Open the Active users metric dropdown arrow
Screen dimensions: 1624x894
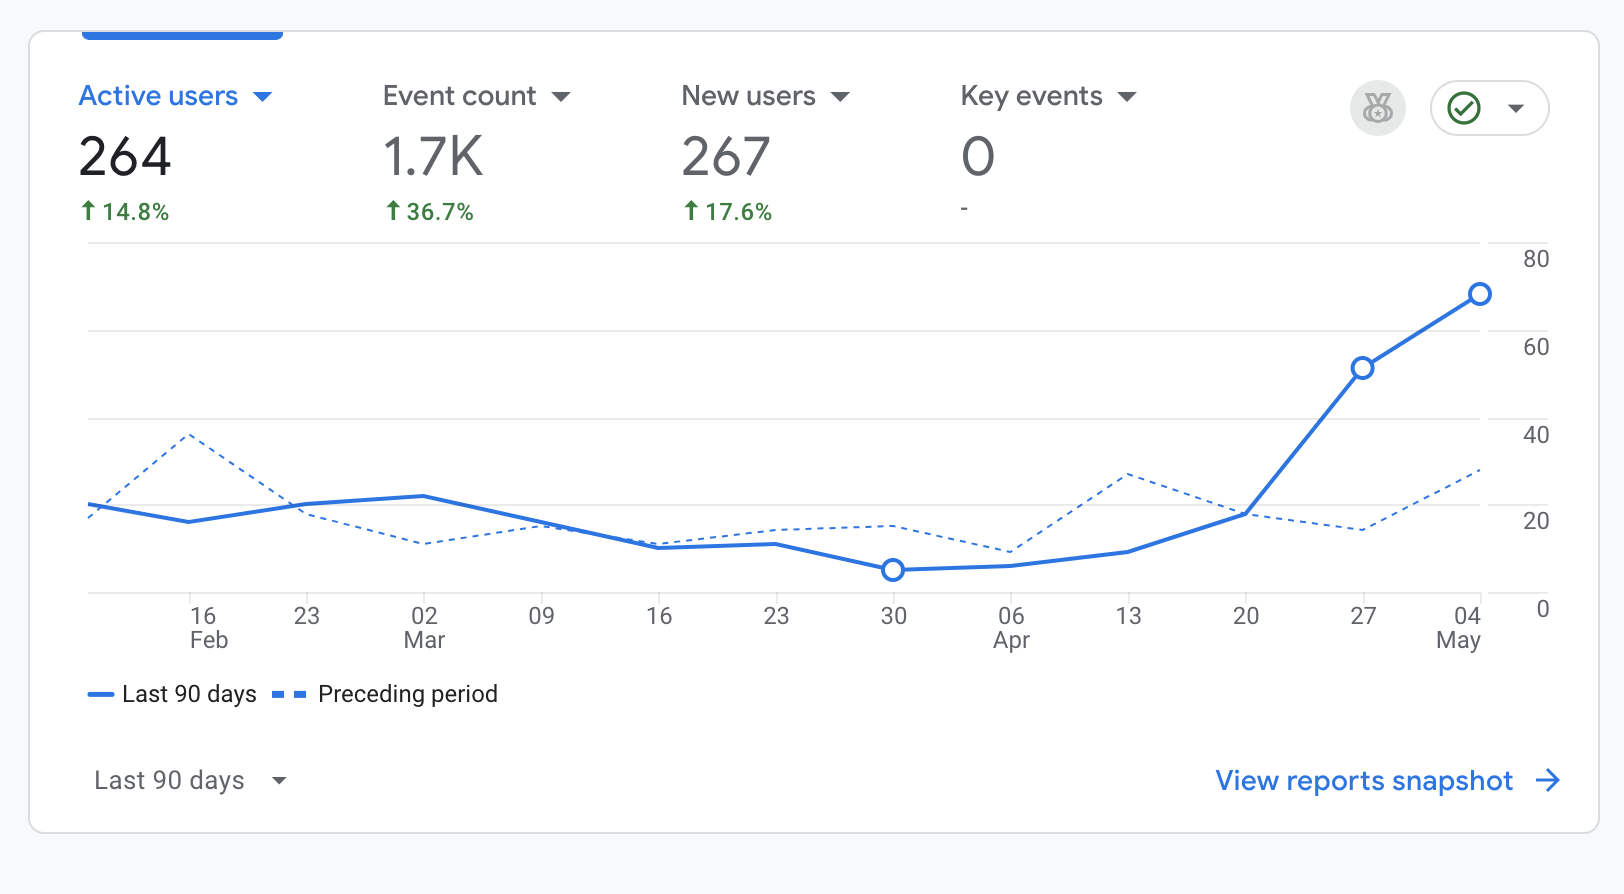click(x=263, y=97)
